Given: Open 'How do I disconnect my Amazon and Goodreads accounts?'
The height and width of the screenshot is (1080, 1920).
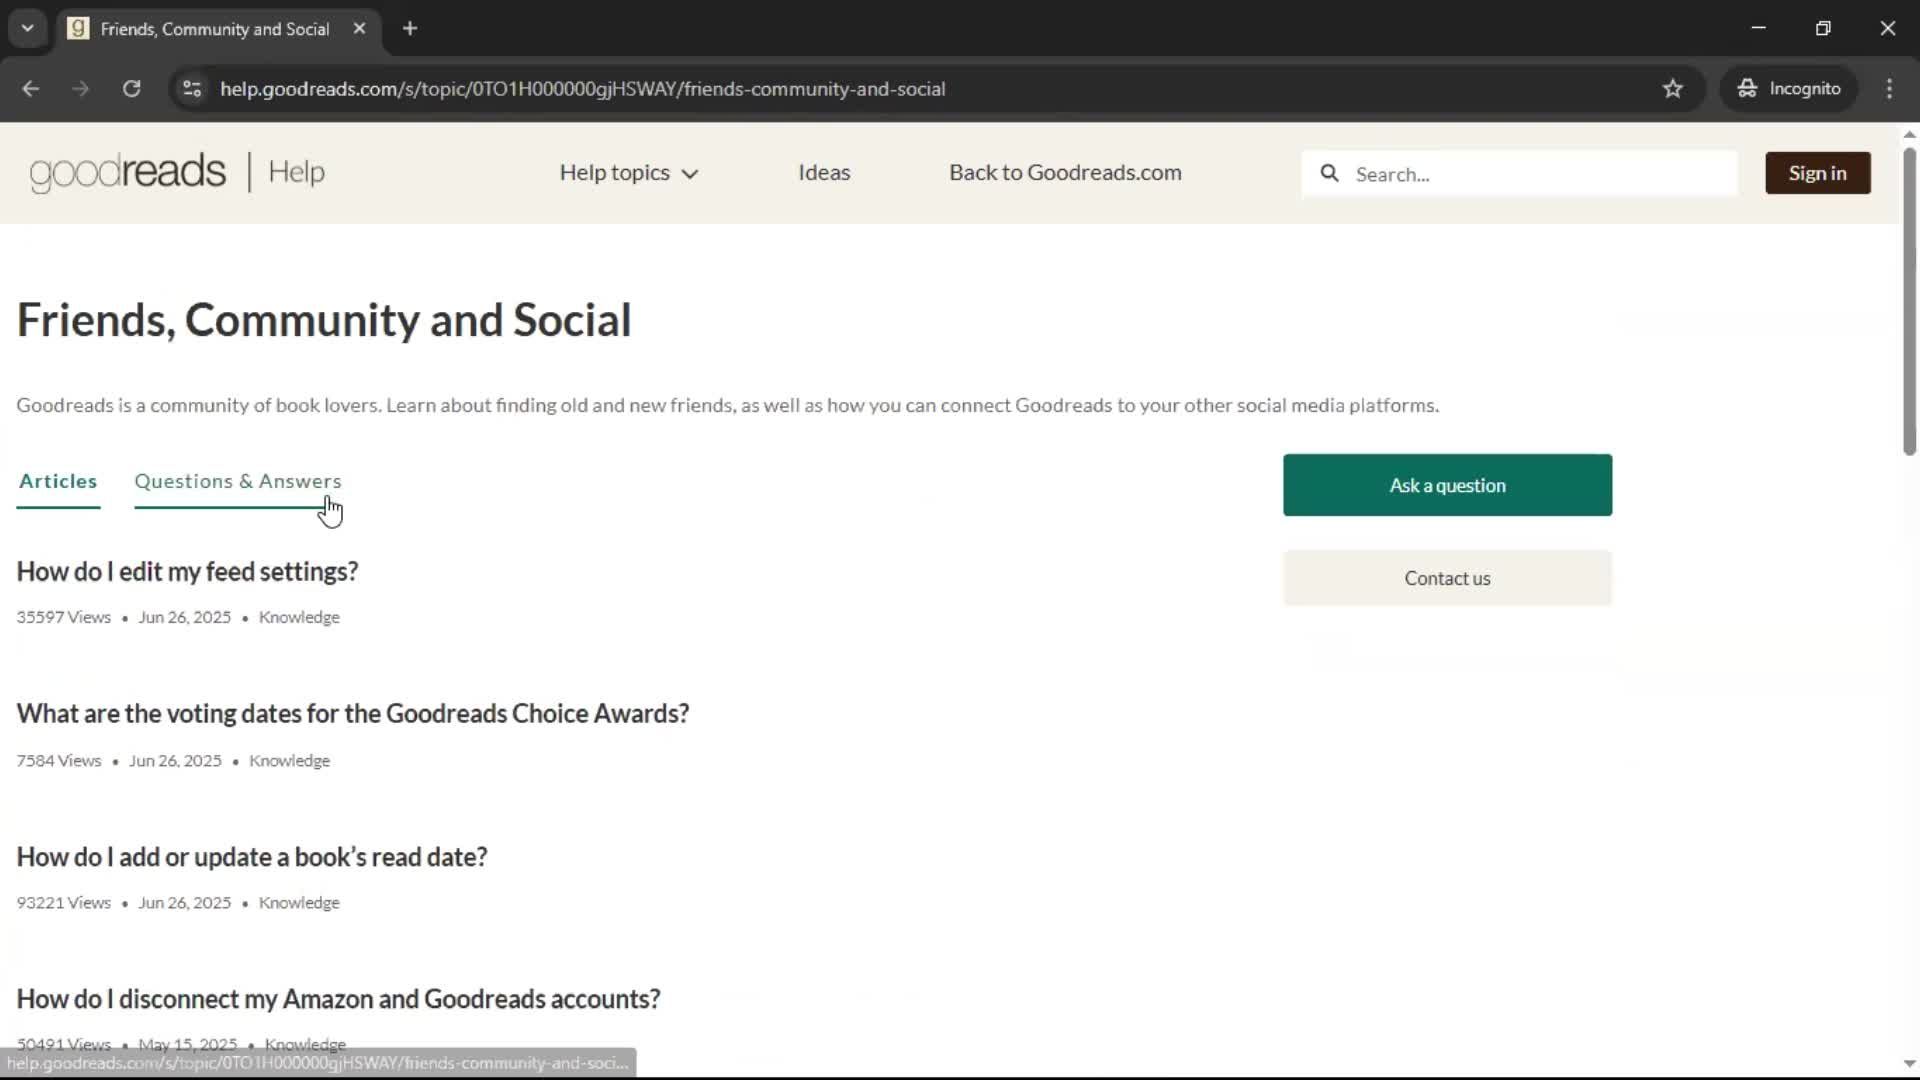Looking at the screenshot, I should [x=338, y=999].
